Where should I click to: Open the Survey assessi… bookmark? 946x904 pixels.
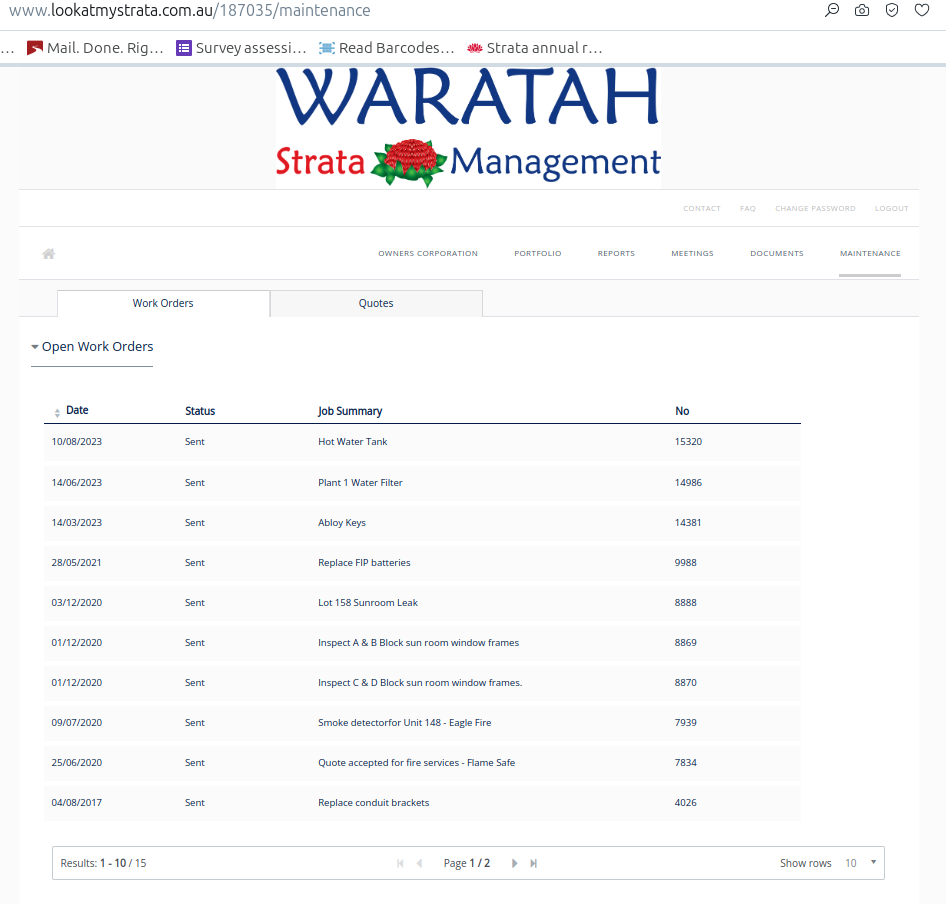click(241, 48)
